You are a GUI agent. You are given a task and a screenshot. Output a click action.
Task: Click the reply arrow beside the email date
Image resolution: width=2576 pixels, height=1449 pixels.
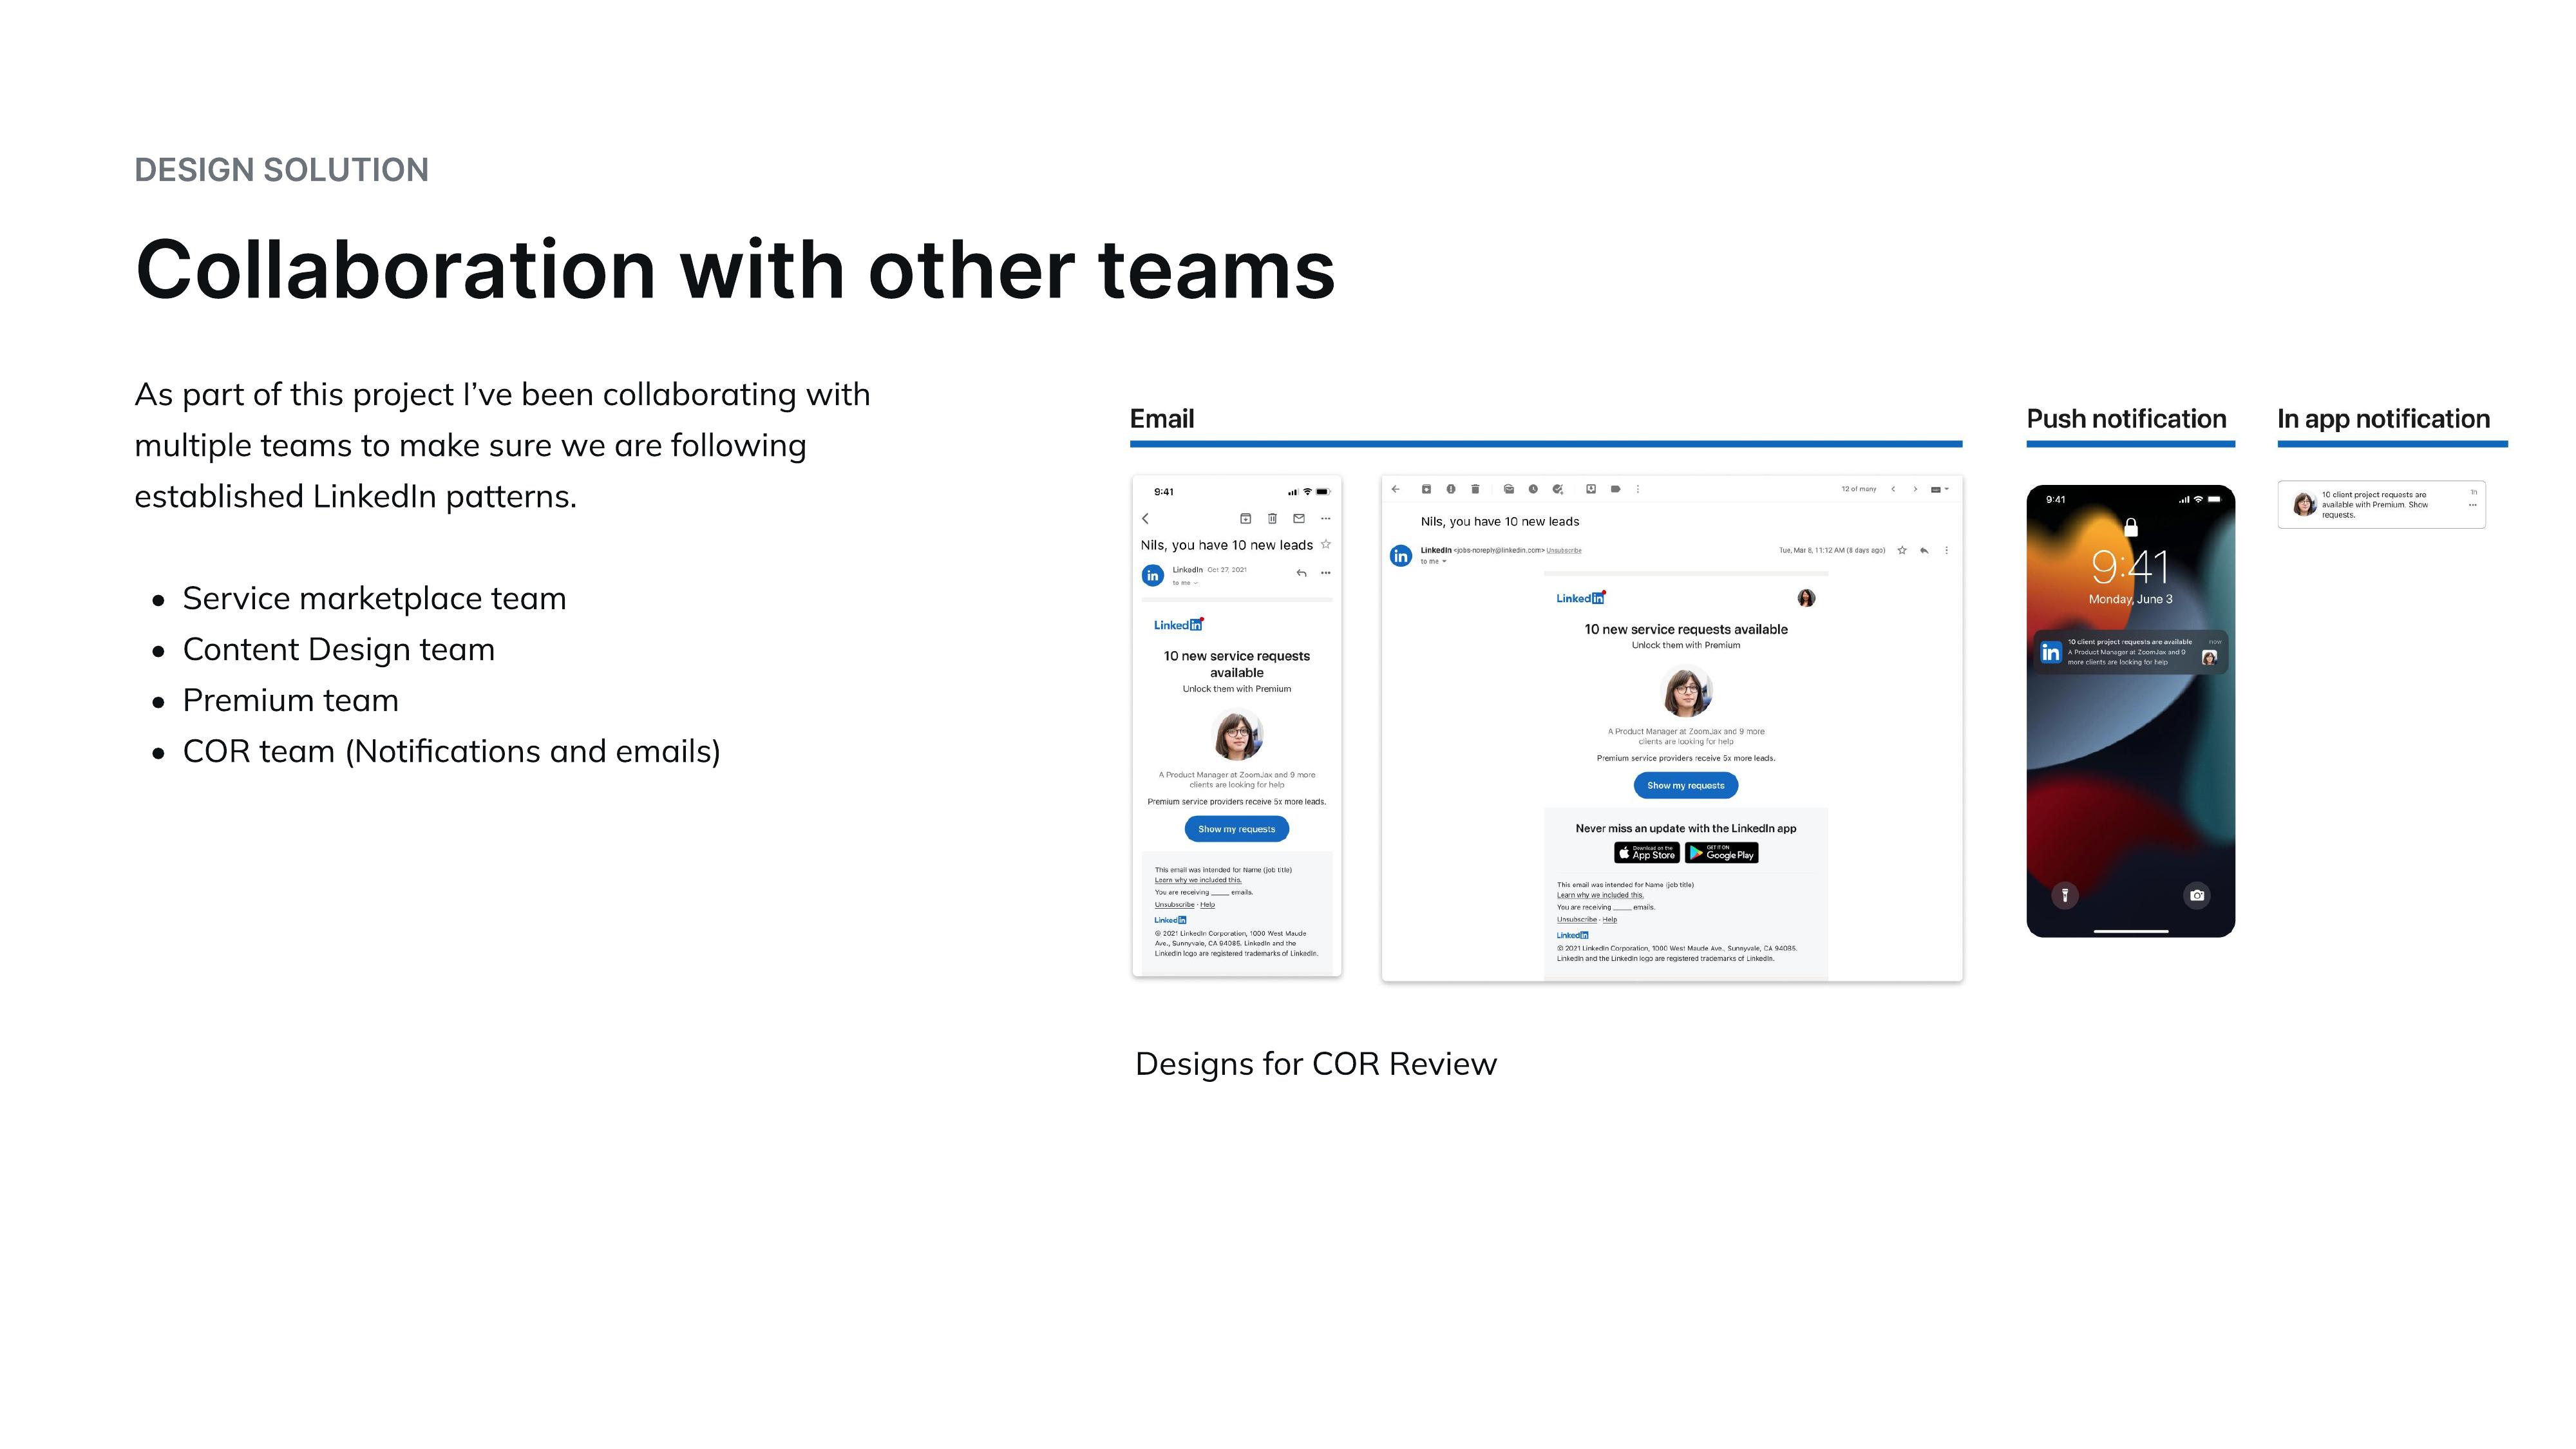point(1924,550)
